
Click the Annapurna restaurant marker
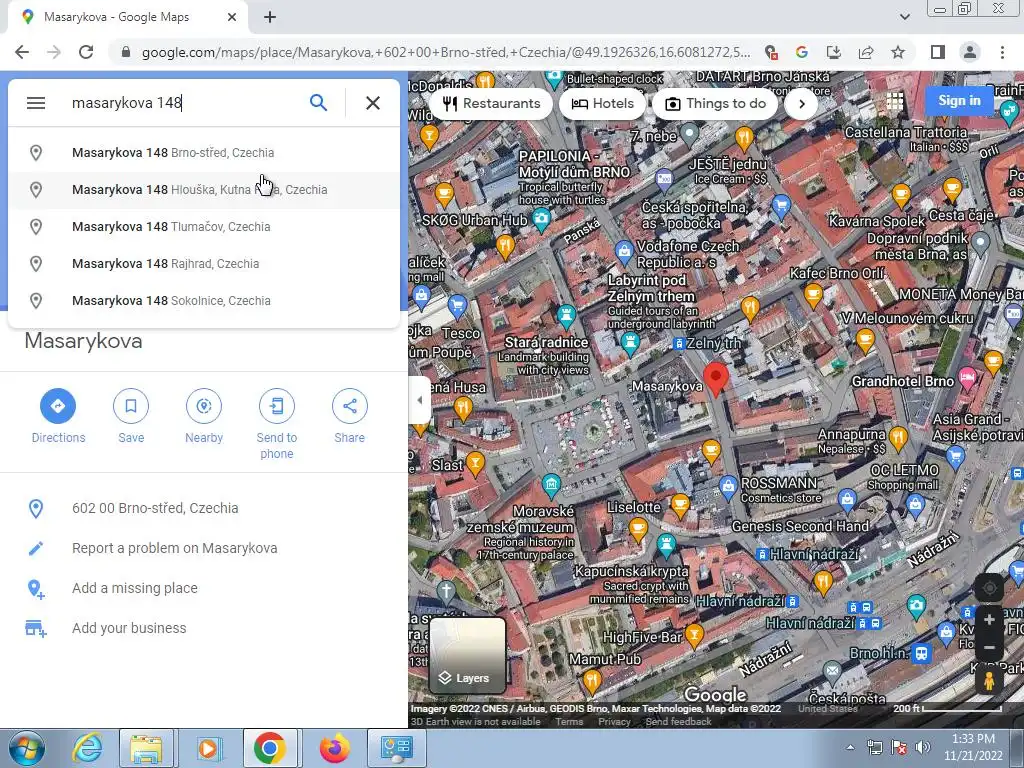(x=898, y=437)
